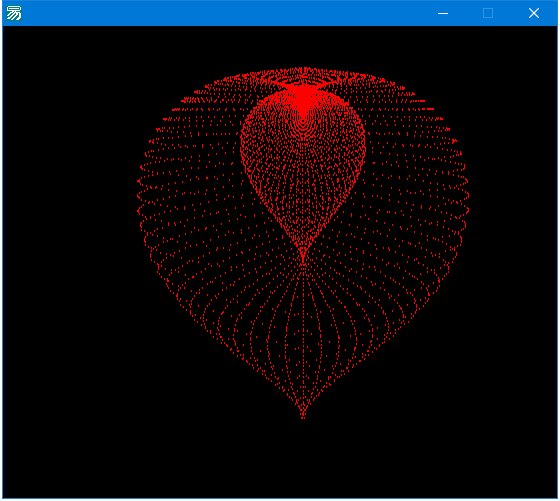This screenshot has width=560, height=501.
Task: Click the application icon in the title bar
Action: [14, 13]
